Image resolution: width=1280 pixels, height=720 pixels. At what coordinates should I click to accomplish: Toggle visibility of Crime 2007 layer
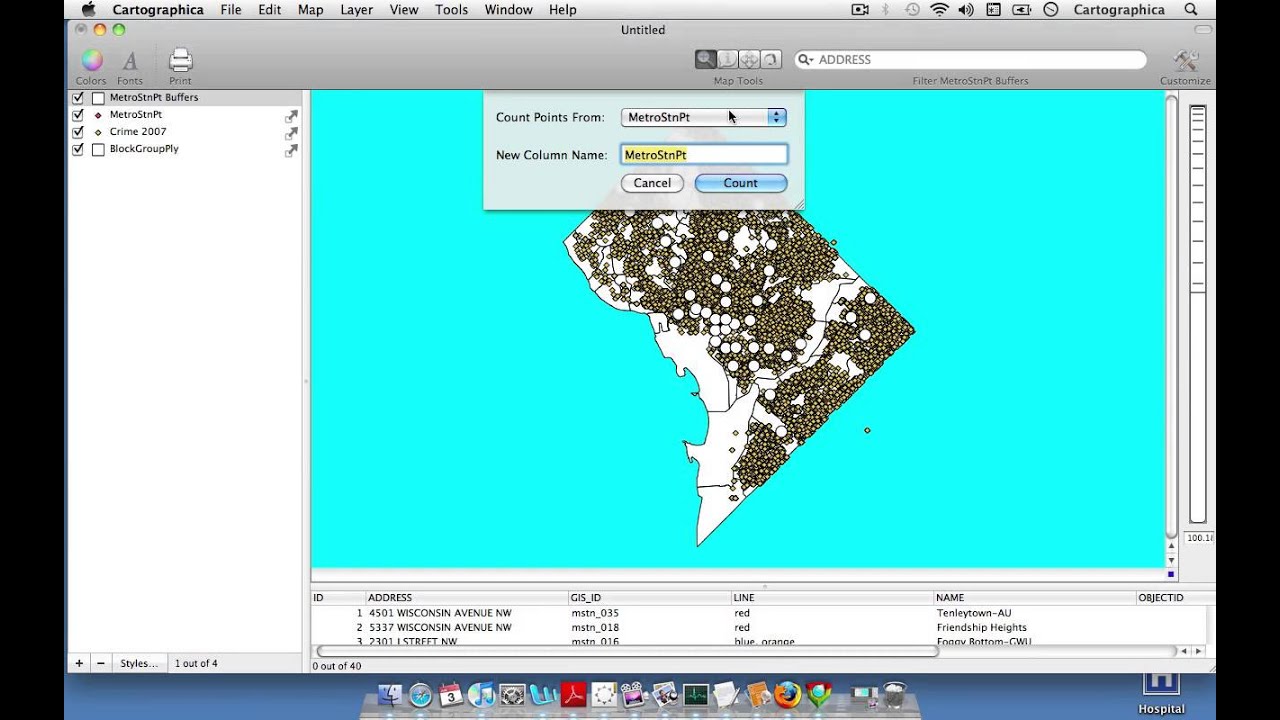click(x=78, y=132)
